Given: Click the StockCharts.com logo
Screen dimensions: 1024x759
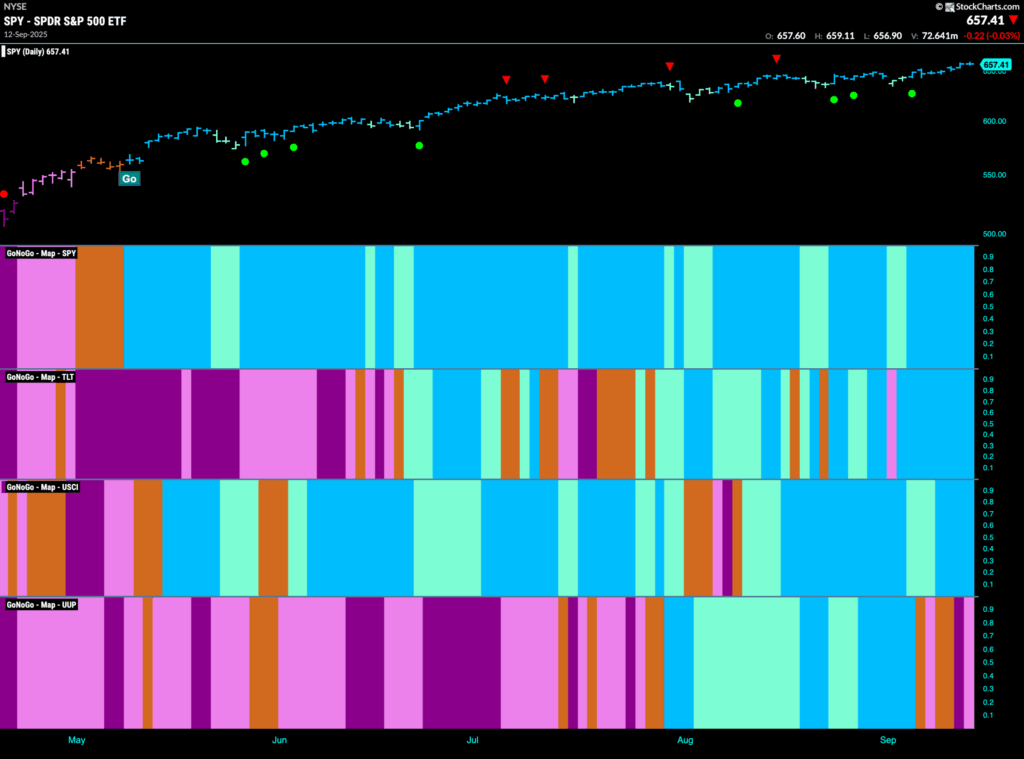Looking at the screenshot, I should tap(978, 7).
